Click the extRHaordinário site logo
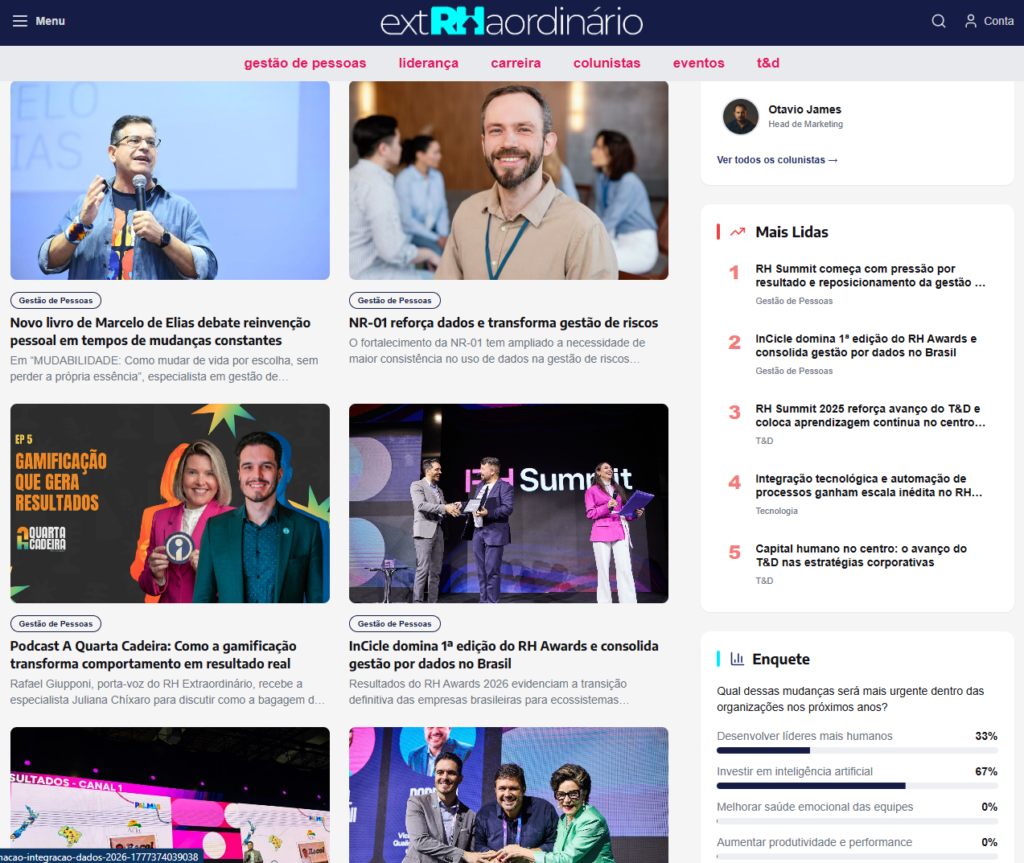Image resolution: width=1024 pixels, height=863 pixels. click(x=511, y=22)
